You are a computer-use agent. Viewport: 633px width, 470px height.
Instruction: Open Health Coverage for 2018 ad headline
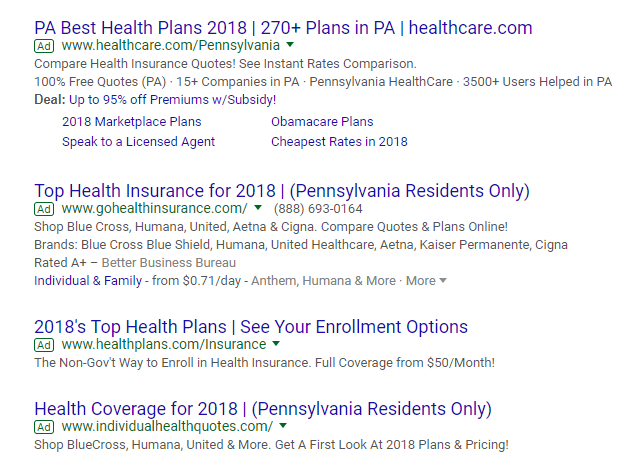pos(262,409)
